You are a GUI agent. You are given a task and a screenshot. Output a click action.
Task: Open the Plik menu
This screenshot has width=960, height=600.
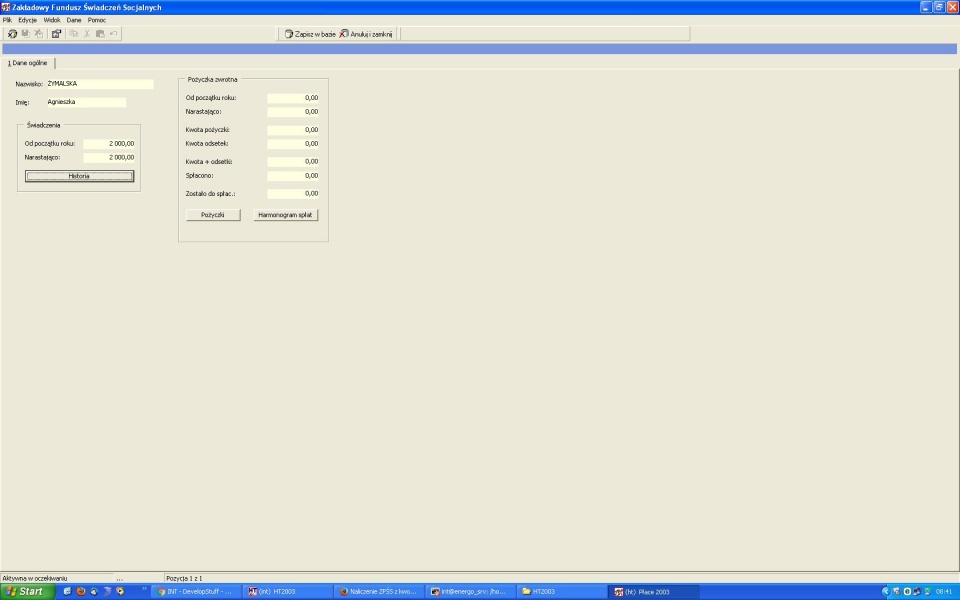pos(7,20)
